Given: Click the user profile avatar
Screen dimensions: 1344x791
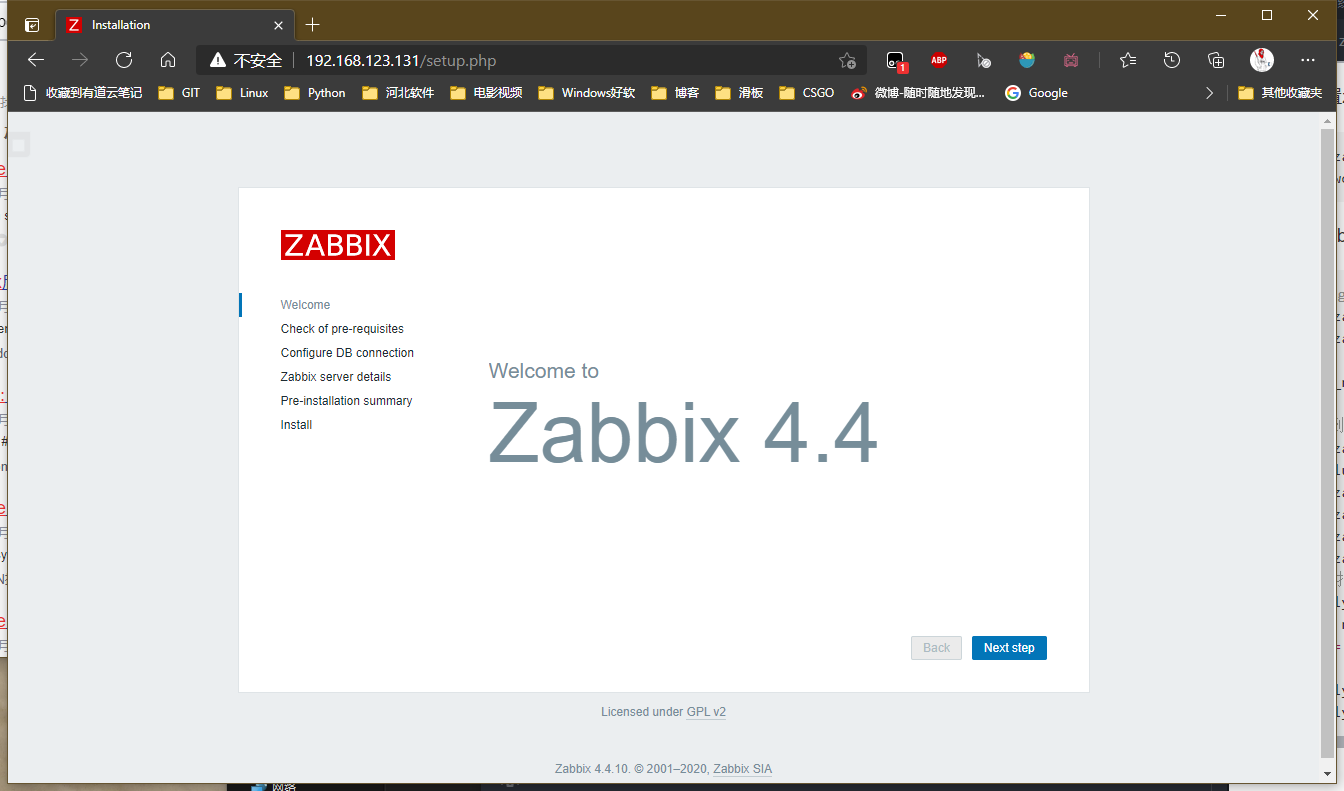Looking at the screenshot, I should [1262, 60].
